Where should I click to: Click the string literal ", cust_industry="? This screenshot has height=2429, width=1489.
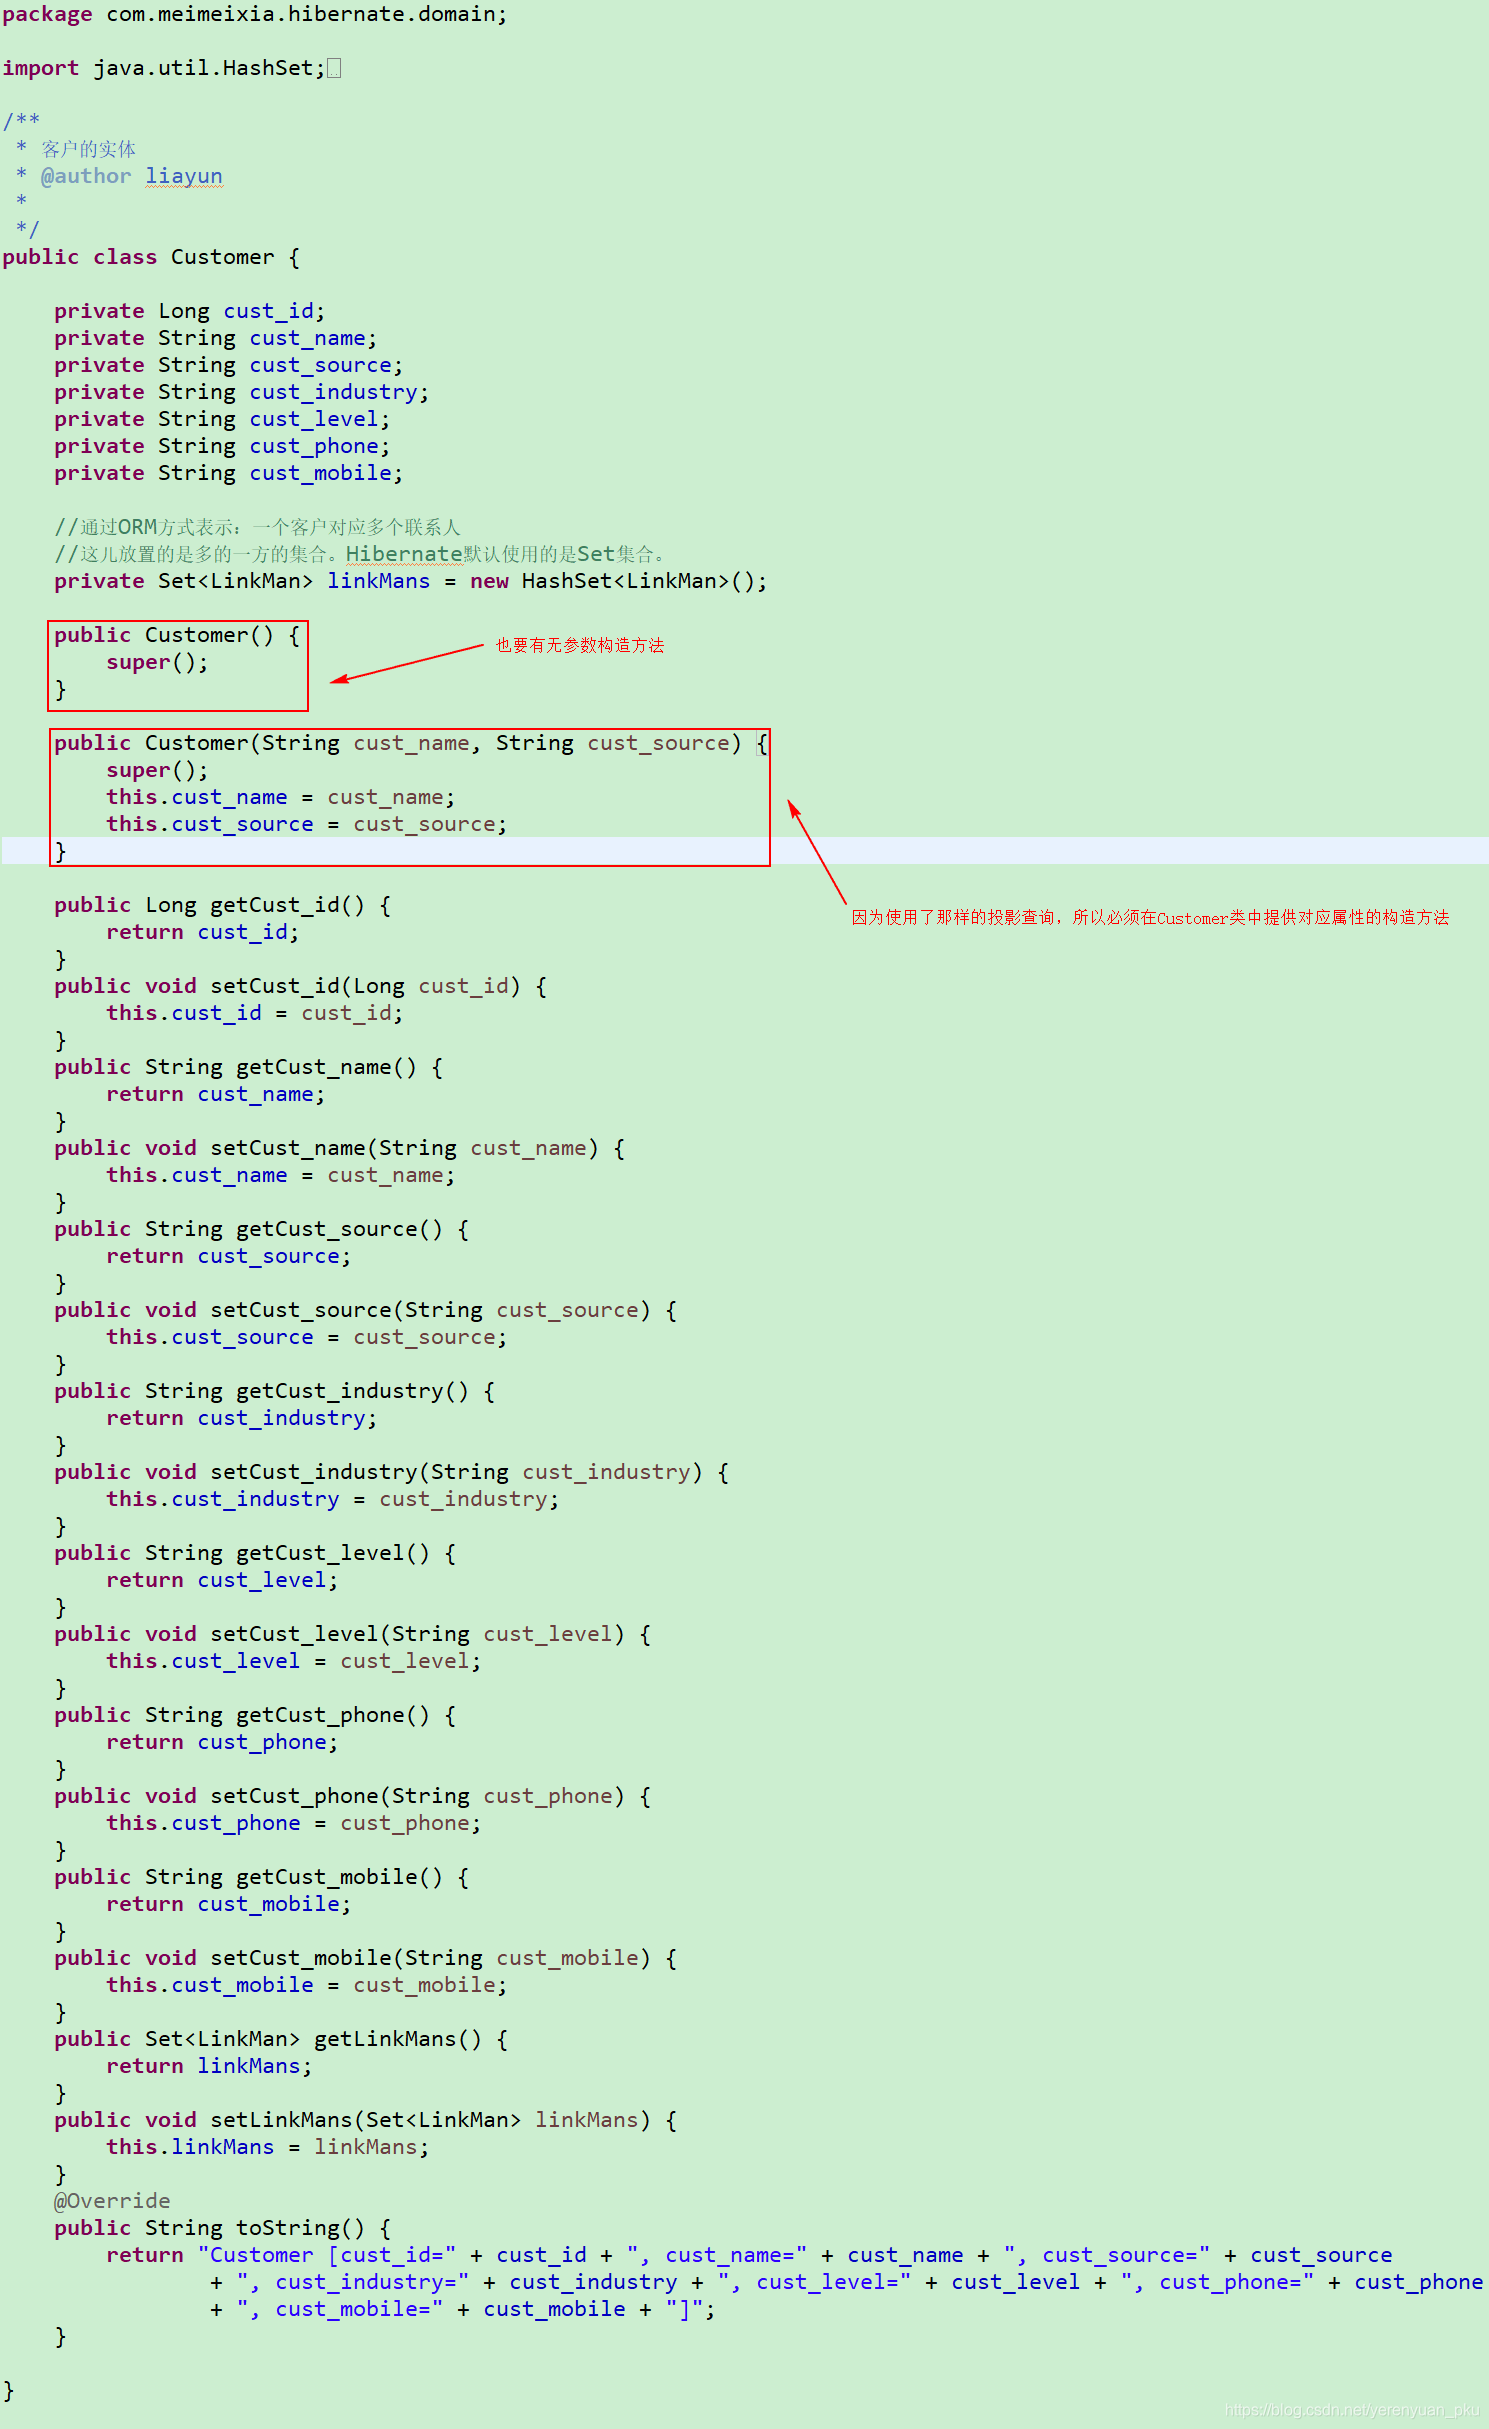tap(353, 2282)
